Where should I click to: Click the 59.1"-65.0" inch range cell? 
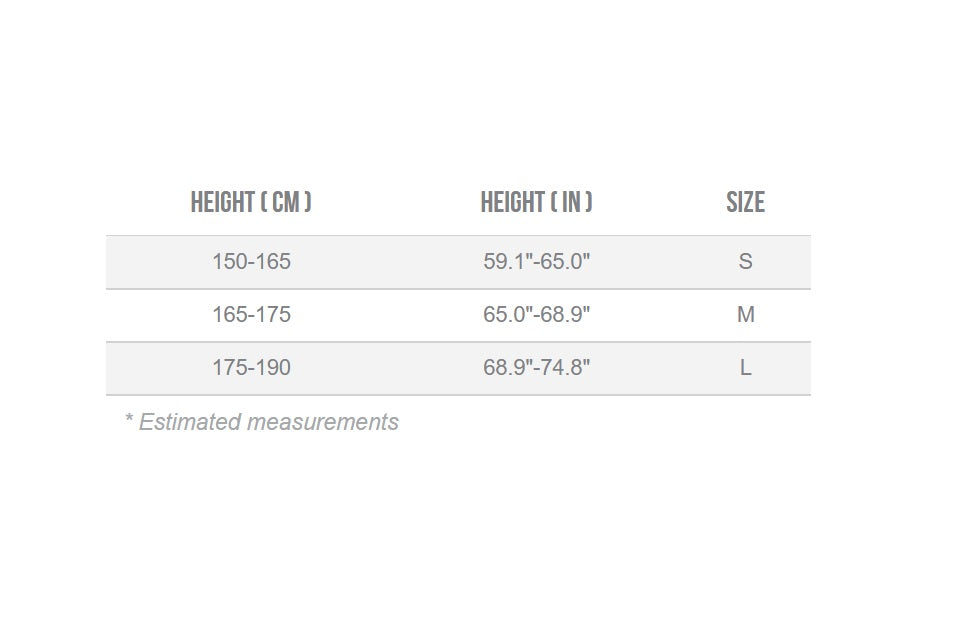click(536, 262)
